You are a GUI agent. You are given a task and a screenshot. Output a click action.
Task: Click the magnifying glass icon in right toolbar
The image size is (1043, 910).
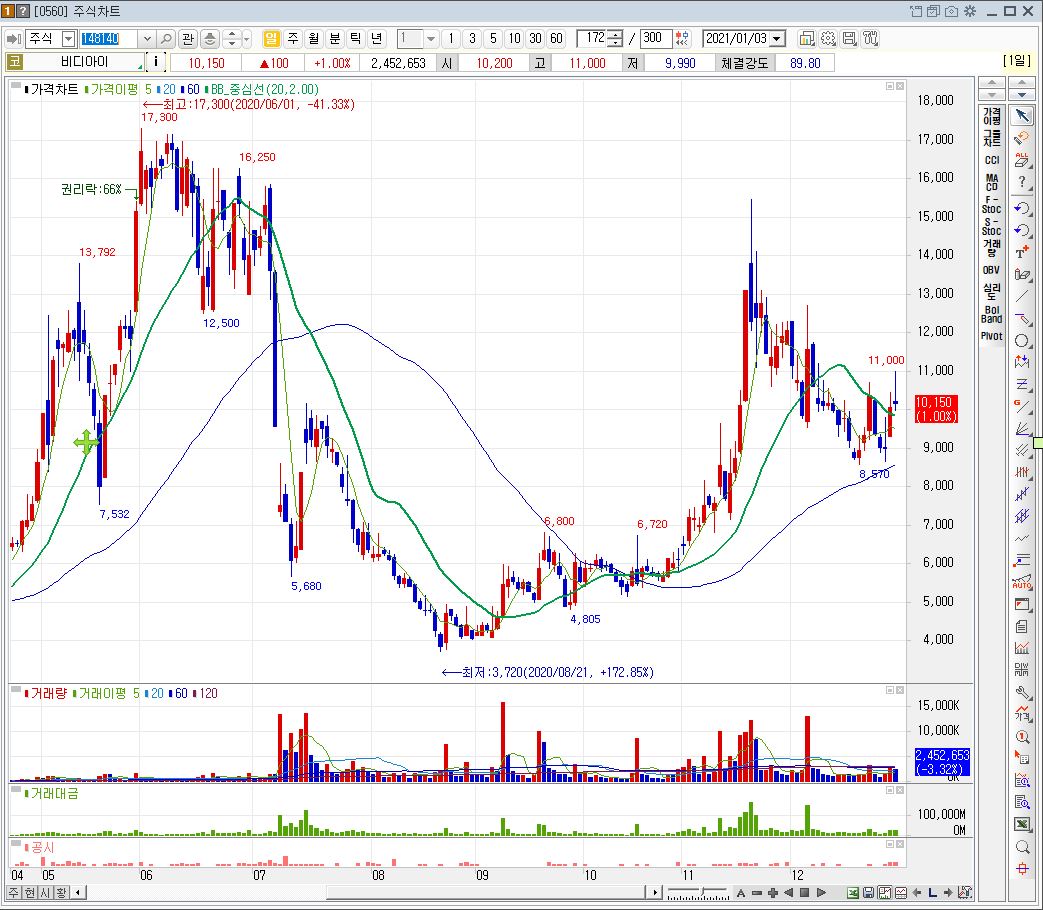tap(1022, 847)
